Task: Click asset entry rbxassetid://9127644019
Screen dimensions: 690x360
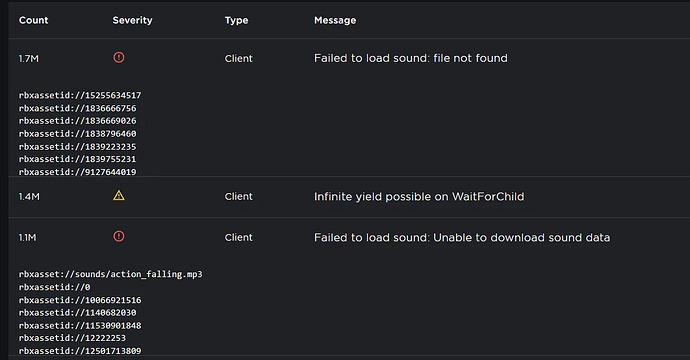Action: tap(77, 172)
